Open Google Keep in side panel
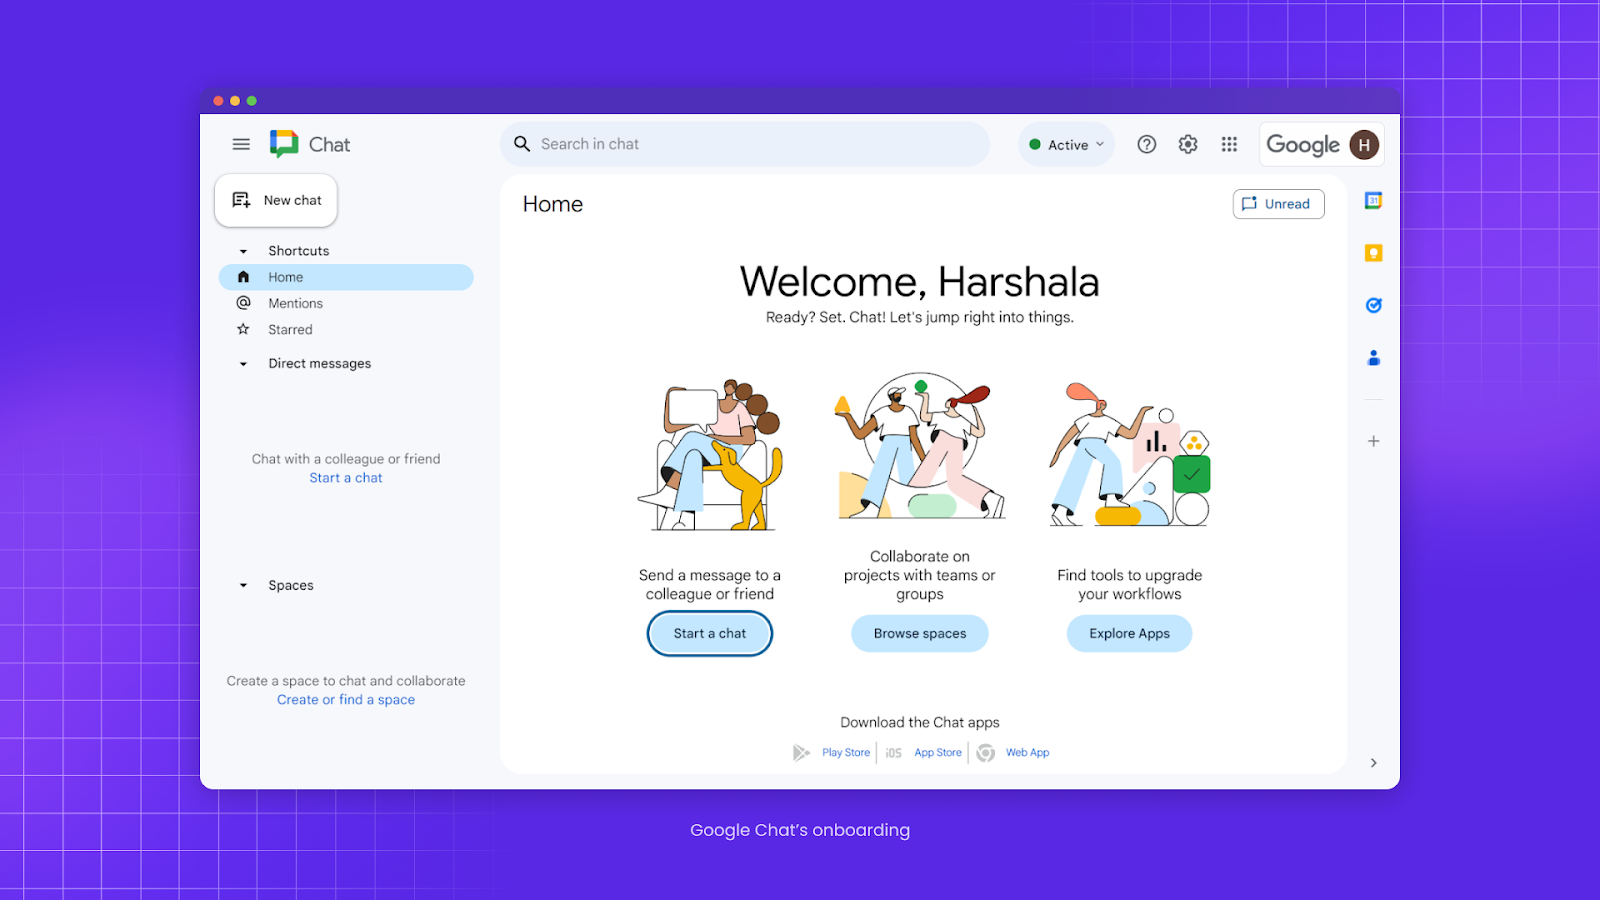This screenshot has width=1600, height=900. 1374,253
